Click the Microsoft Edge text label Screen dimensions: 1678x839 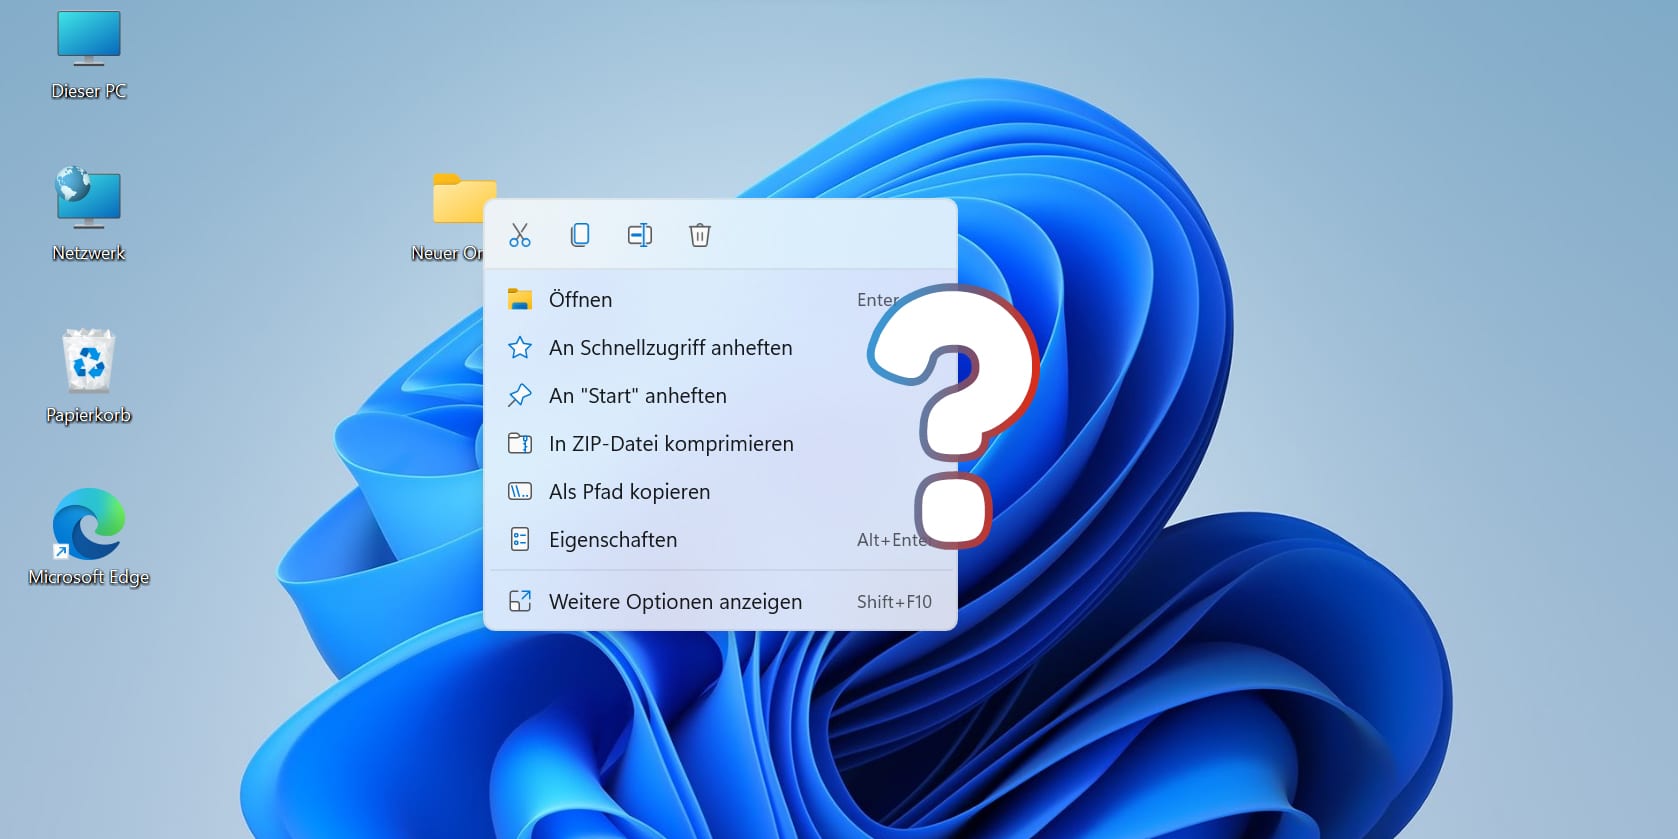[x=89, y=577]
